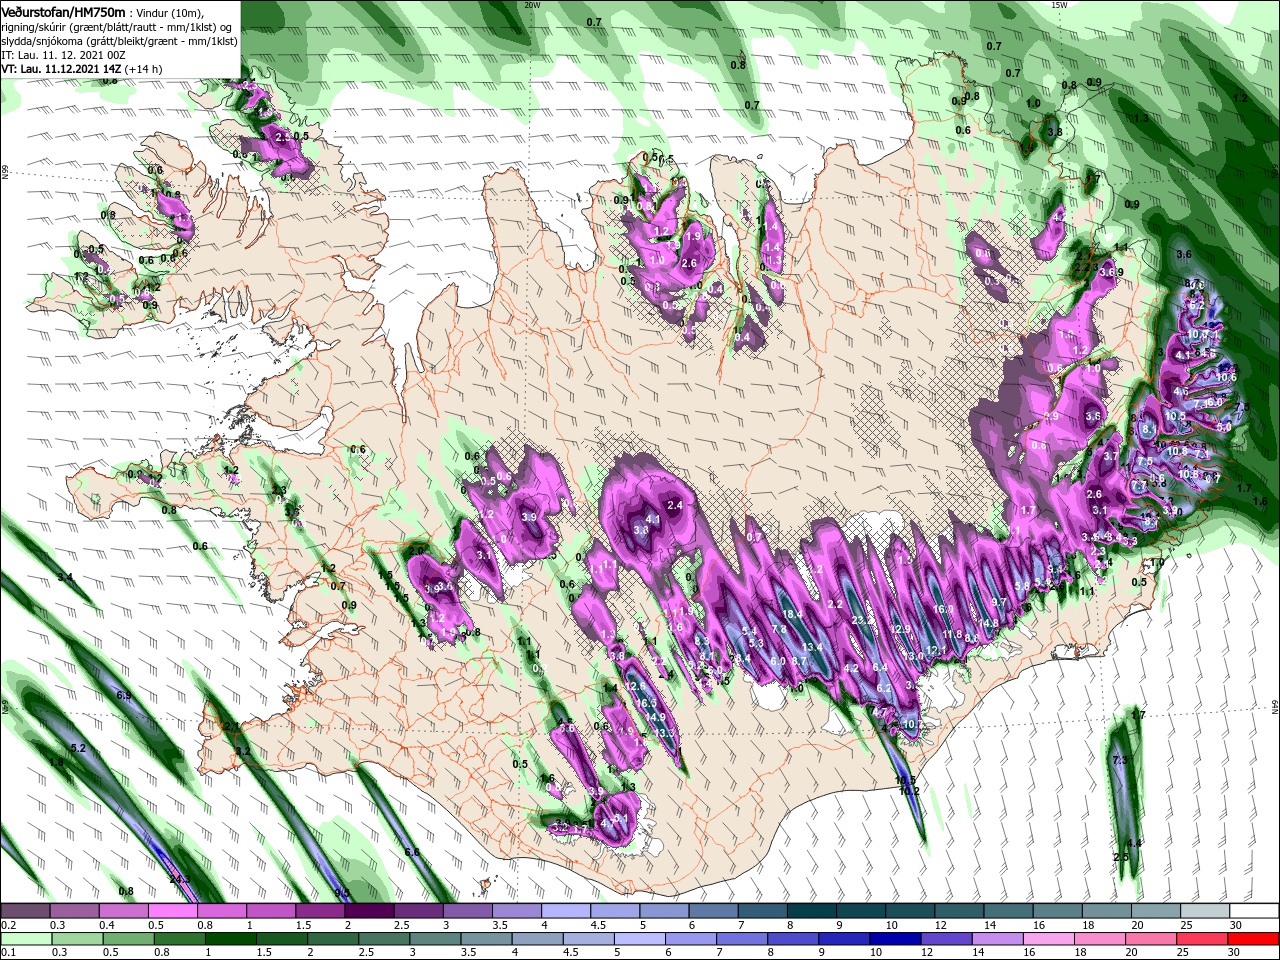Pick the bright pink snow swatch at 0.5

(x=172, y=911)
